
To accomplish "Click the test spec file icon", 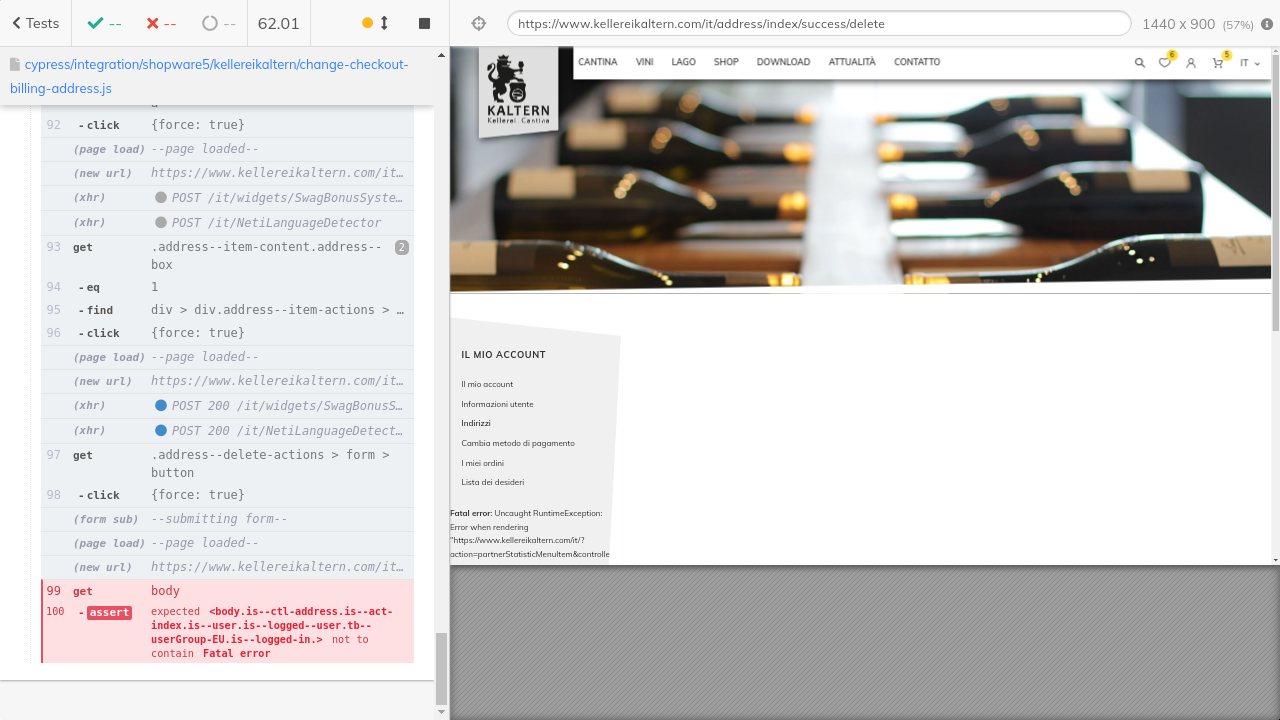I will click(15, 65).
